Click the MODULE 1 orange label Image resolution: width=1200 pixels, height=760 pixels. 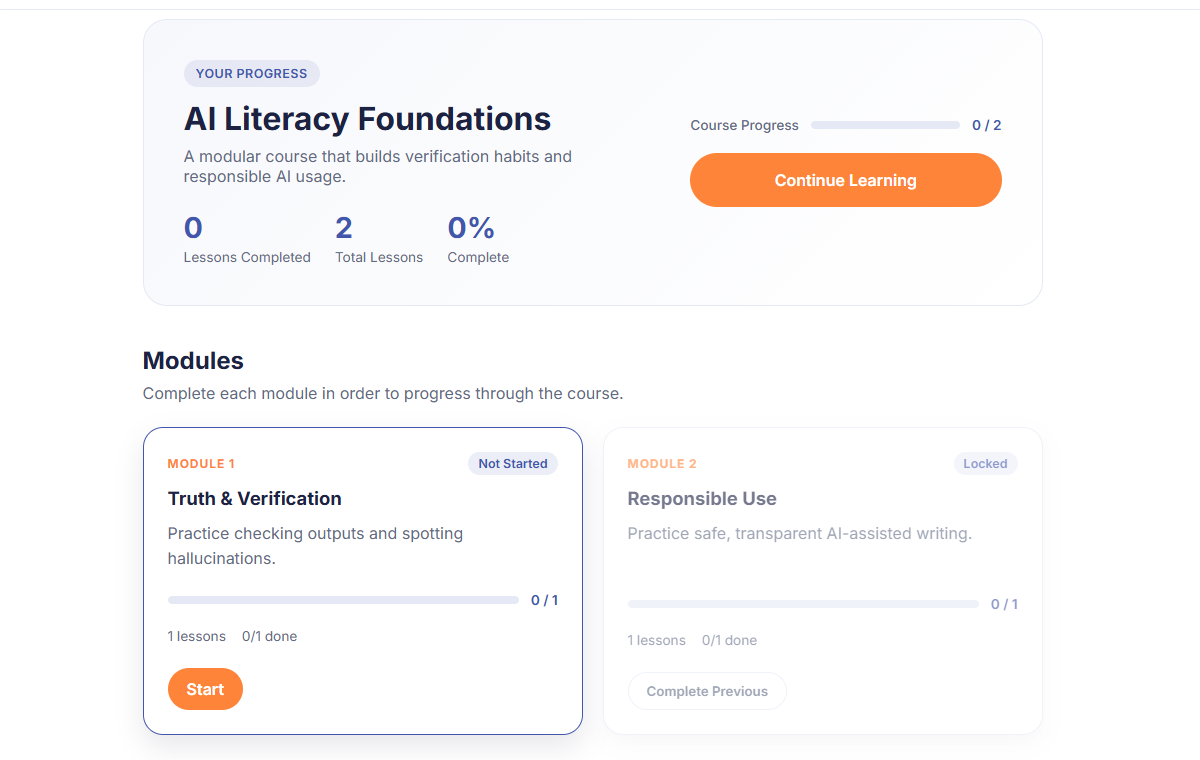coord(201,464)
